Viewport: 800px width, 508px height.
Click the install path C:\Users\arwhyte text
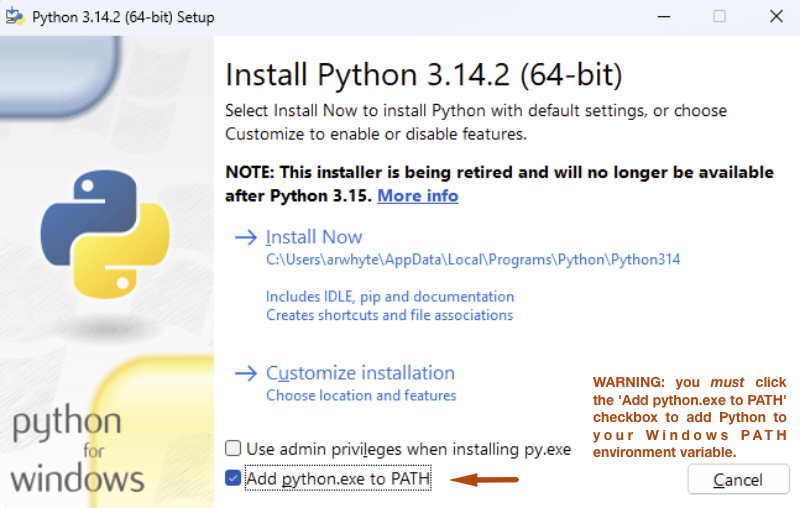click(473, 260)
